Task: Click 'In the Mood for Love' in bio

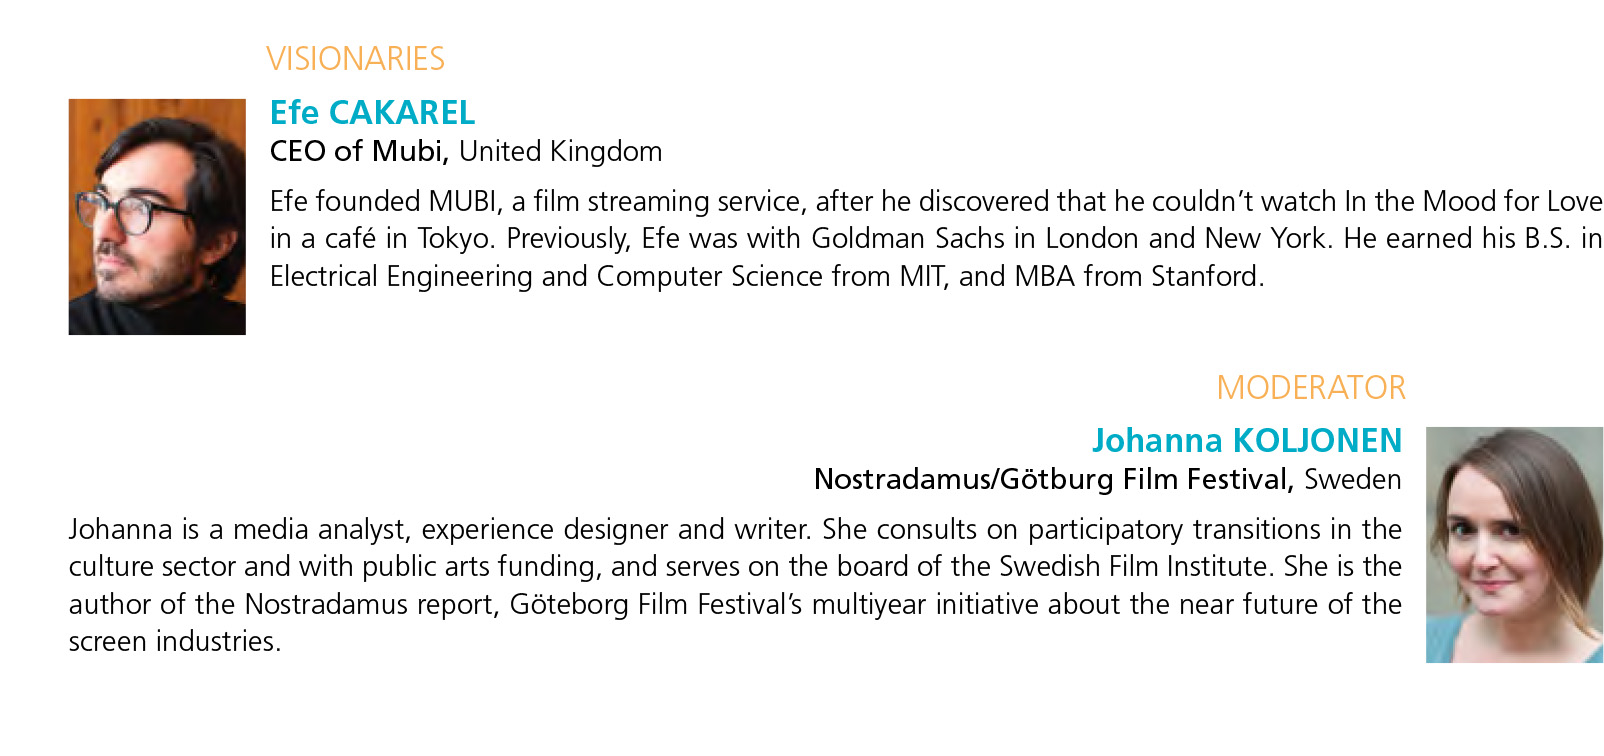Action: (x=1473, y=201)
